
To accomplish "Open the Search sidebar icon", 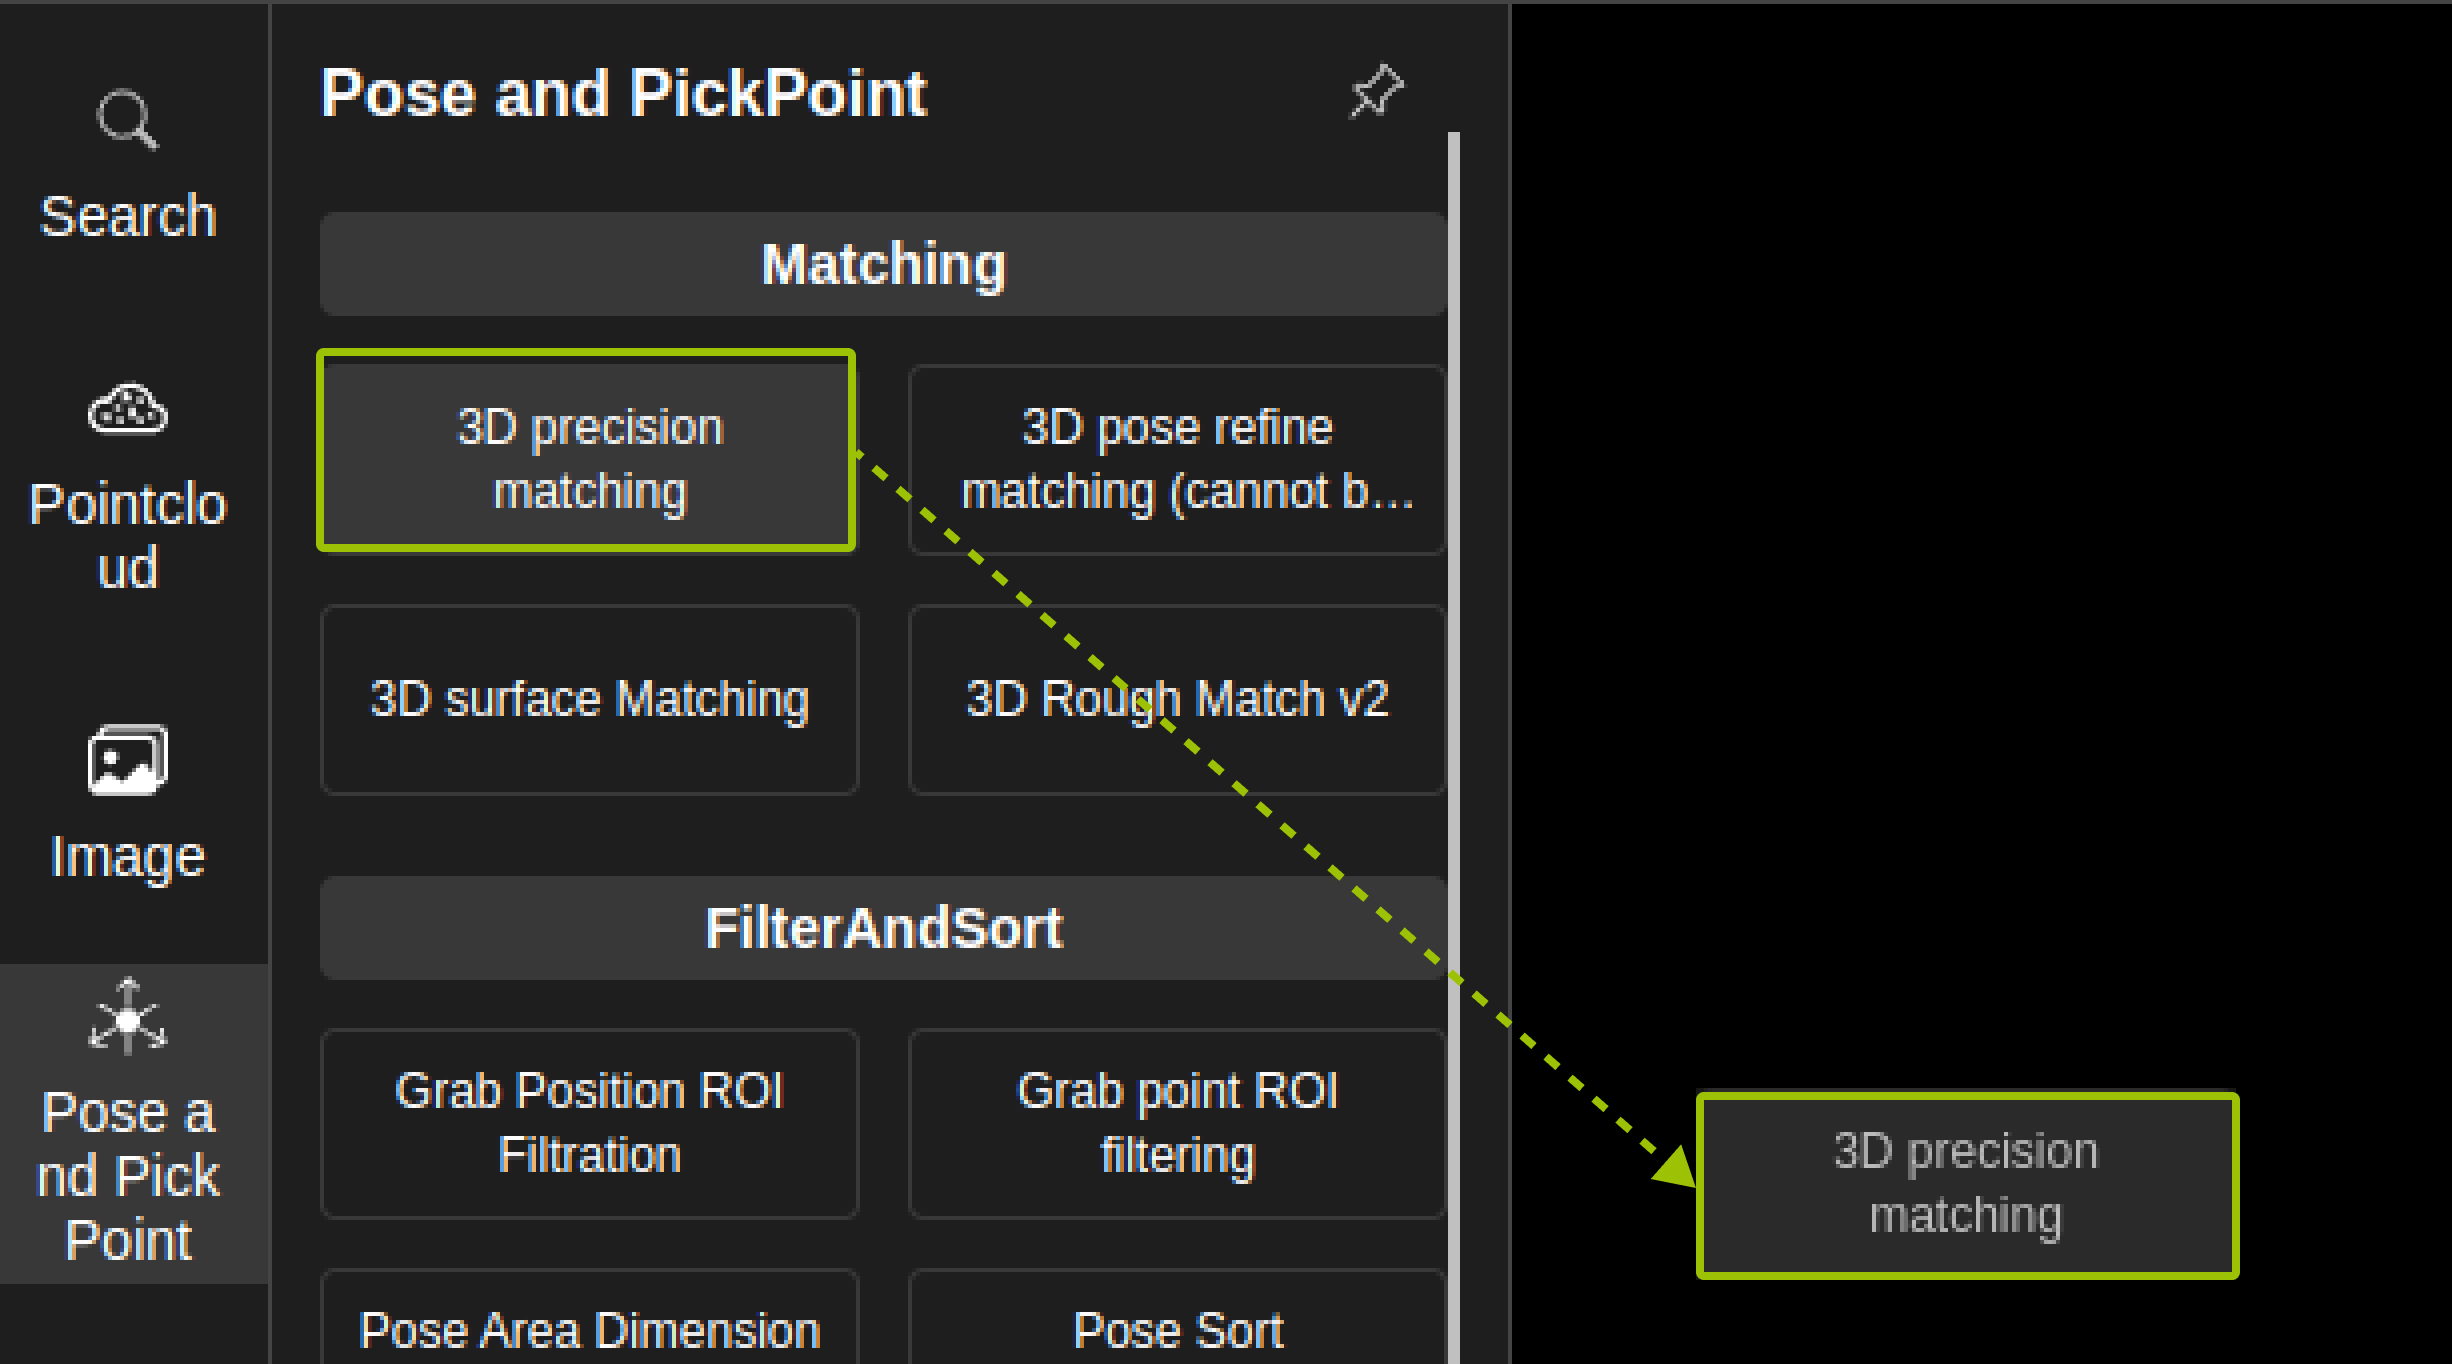I will coord(127,119).
